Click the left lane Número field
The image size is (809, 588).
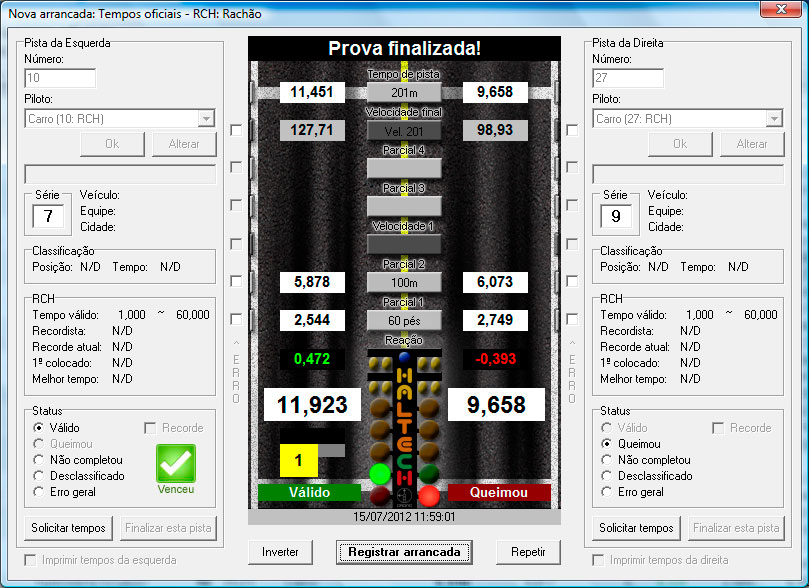pos(60,78)
